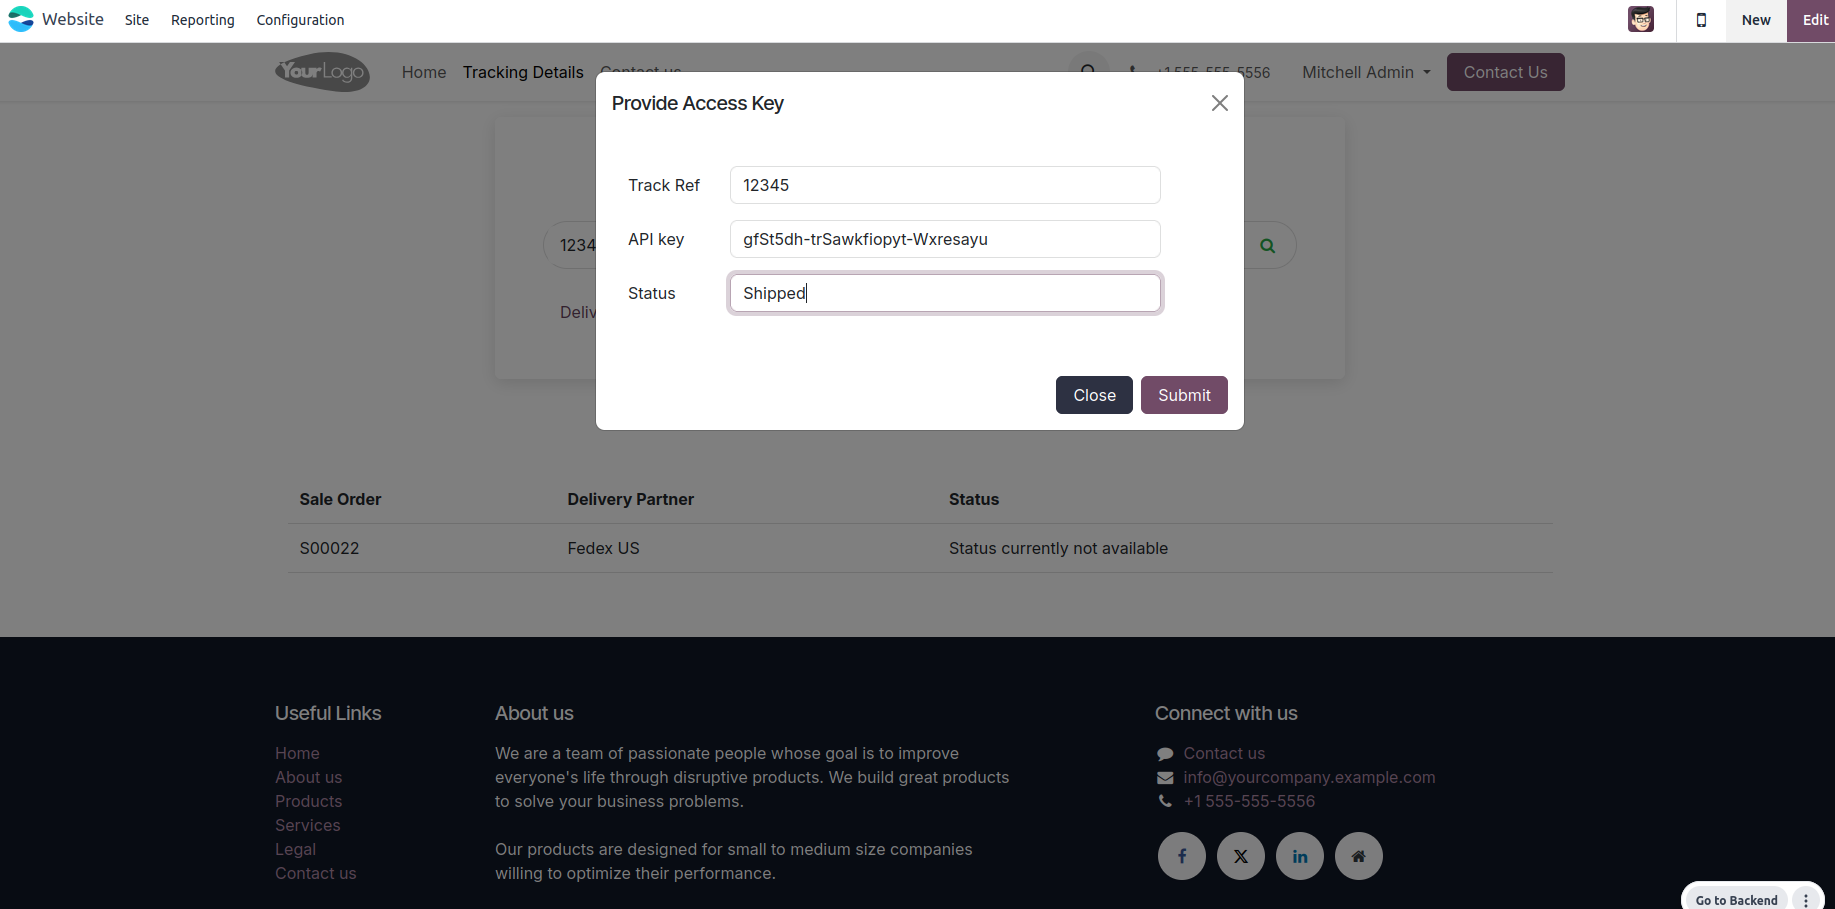Click the user avatar icon in top bar
The width and height of the screenshot is (1835, 909).
click(x=1640, y=19)
